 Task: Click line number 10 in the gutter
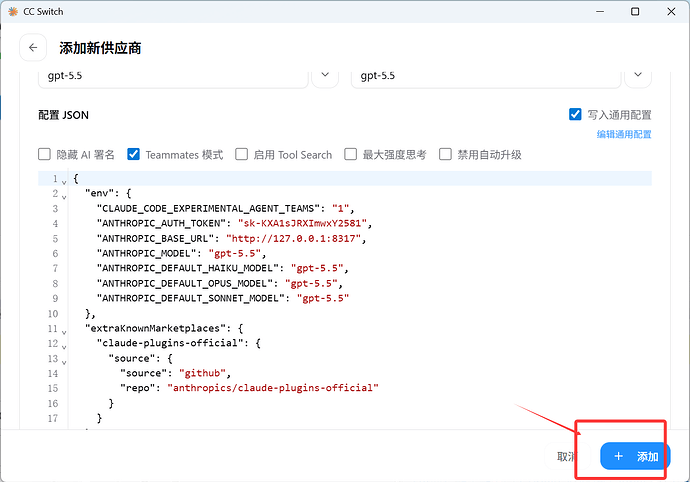(x=53, y=313)
